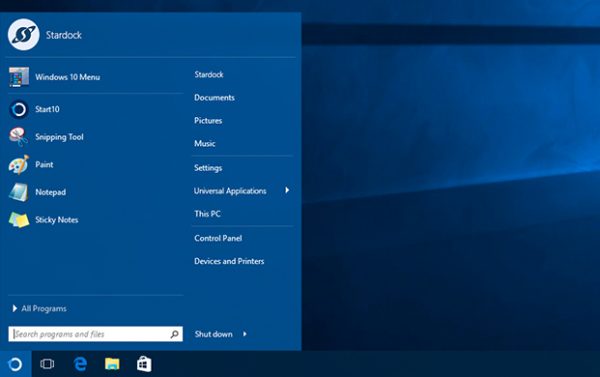600x377 pixels.
Task: Click the magnifier icon in search box
Action: tap(174, 334)
